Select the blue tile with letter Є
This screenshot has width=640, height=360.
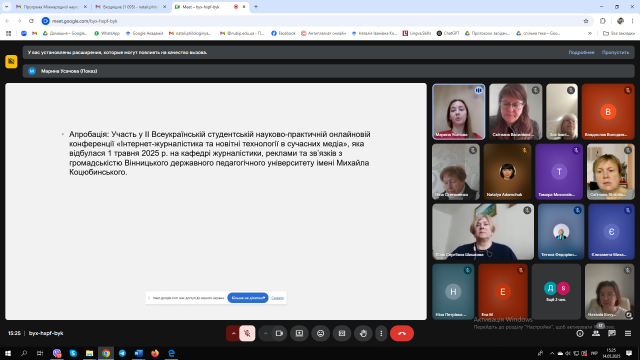pos(611,232)
